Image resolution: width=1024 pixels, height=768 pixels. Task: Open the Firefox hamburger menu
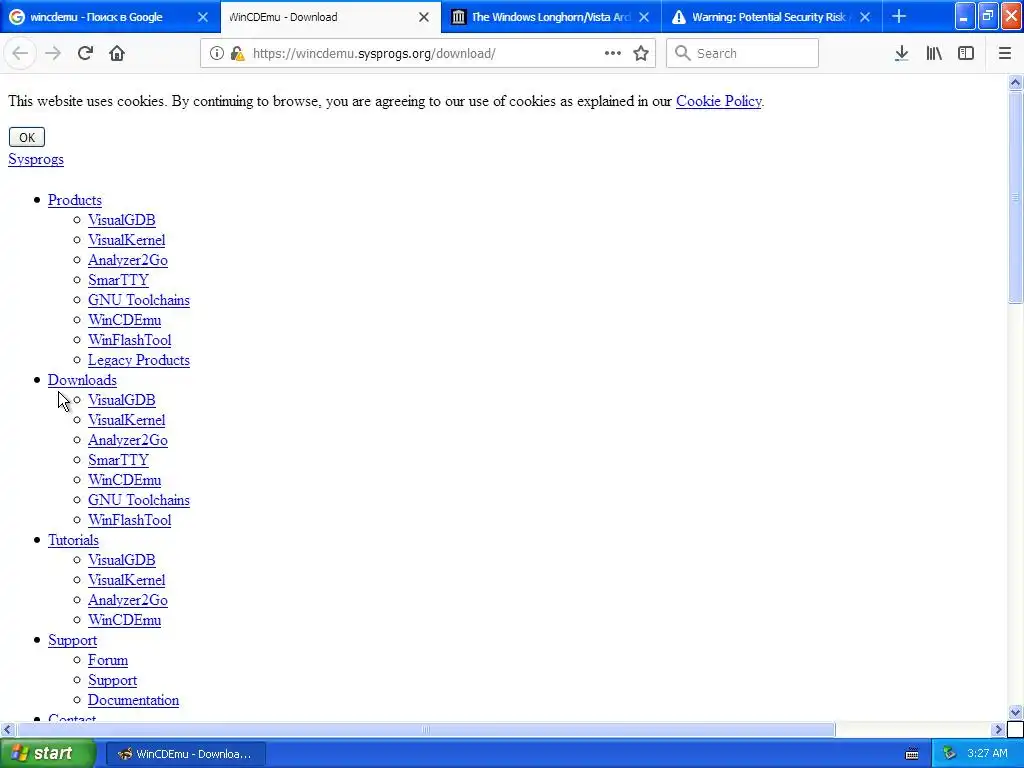(1005, 54)
